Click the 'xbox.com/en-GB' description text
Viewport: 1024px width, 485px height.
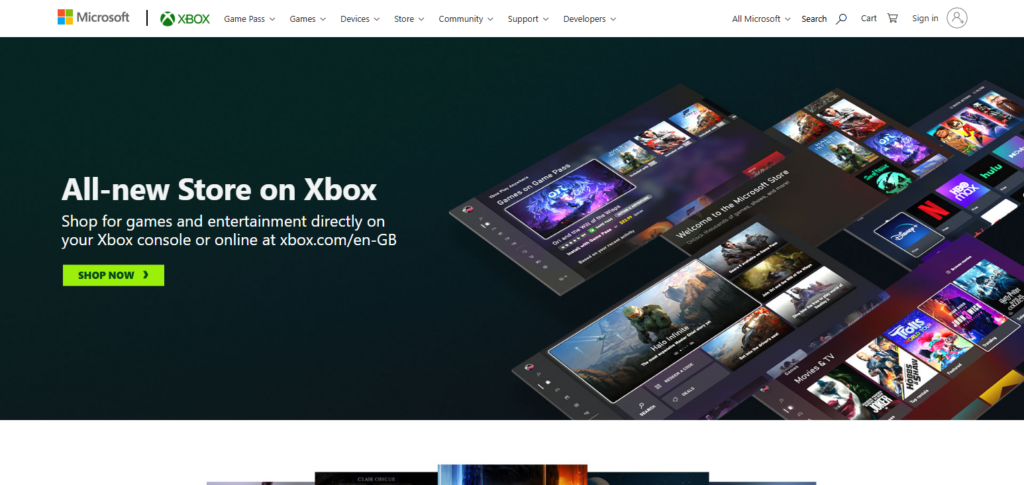338,240
